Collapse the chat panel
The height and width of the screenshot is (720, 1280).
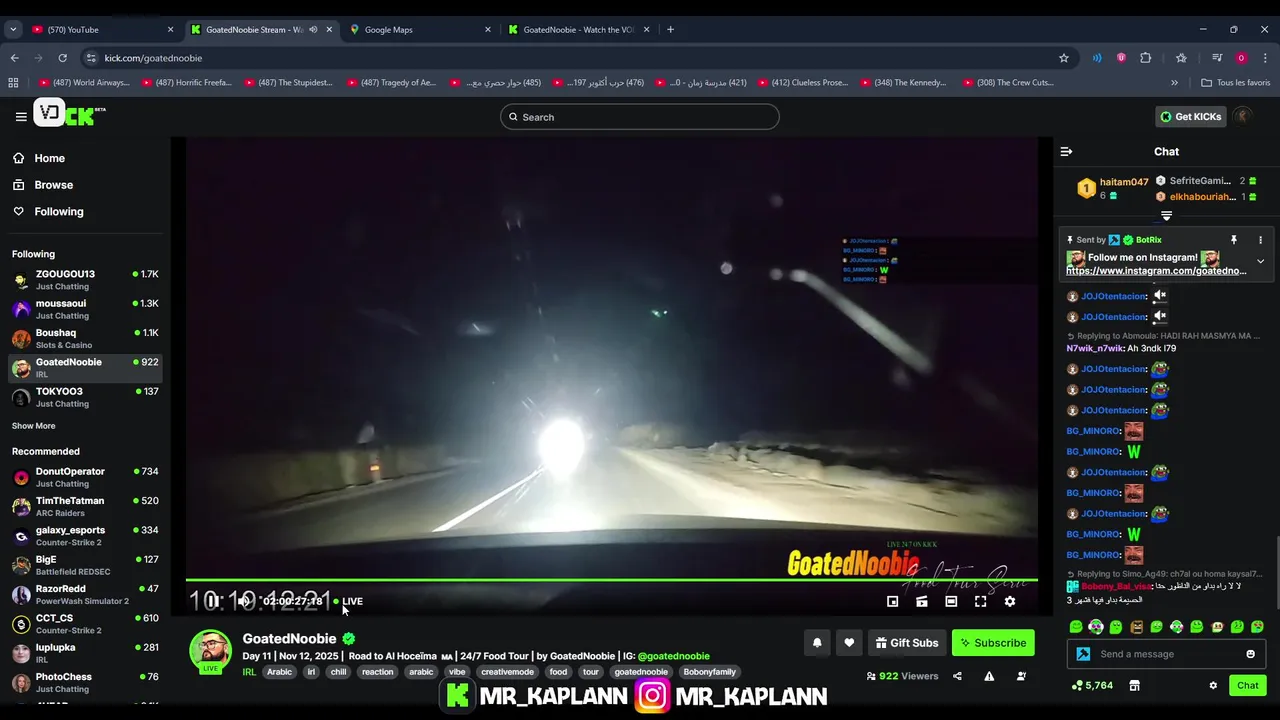click(x=1066, y=152)
